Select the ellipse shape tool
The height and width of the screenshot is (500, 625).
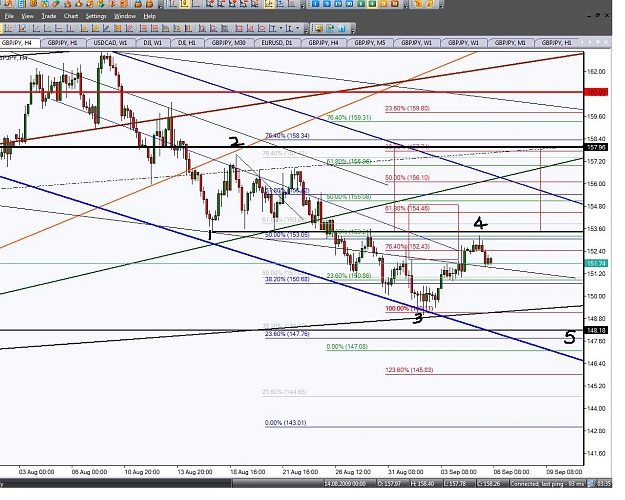[261, 28]
